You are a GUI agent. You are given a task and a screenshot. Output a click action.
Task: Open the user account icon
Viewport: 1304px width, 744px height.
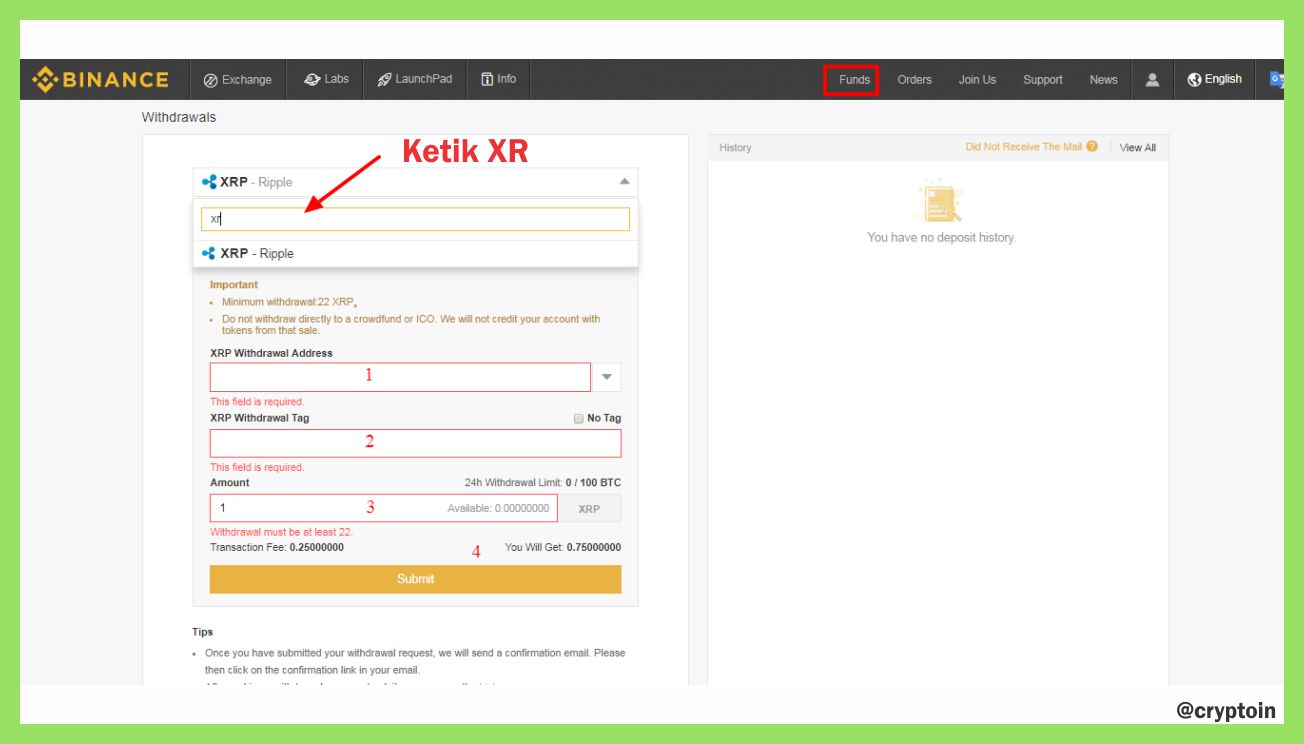[x=1152, y=79]
